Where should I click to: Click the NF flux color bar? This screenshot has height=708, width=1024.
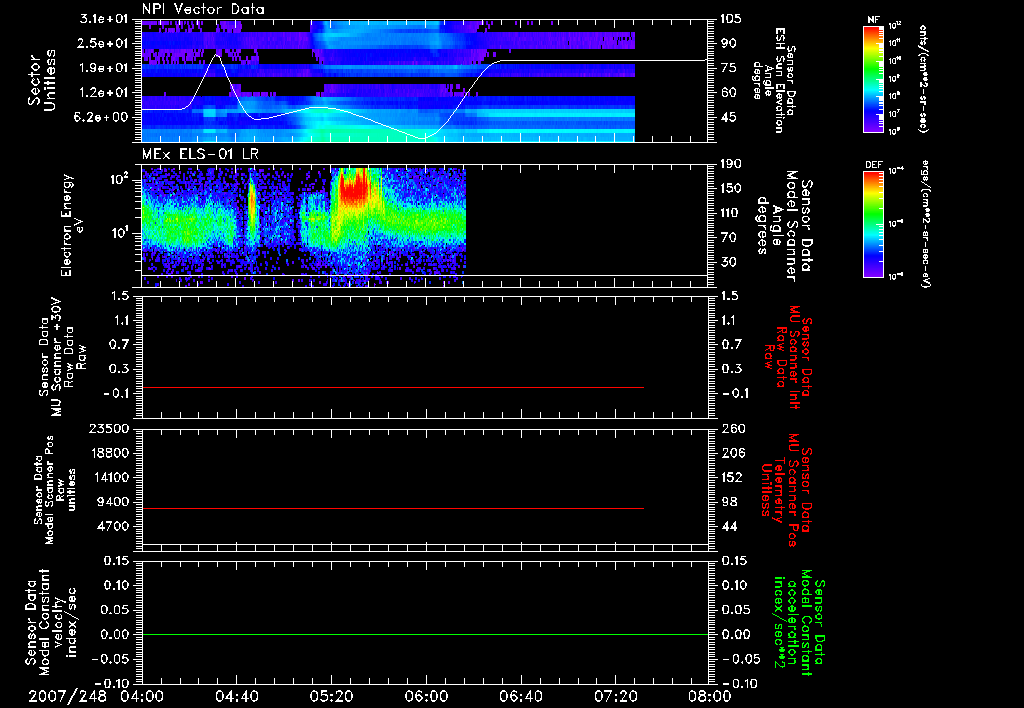click(873, 79)
